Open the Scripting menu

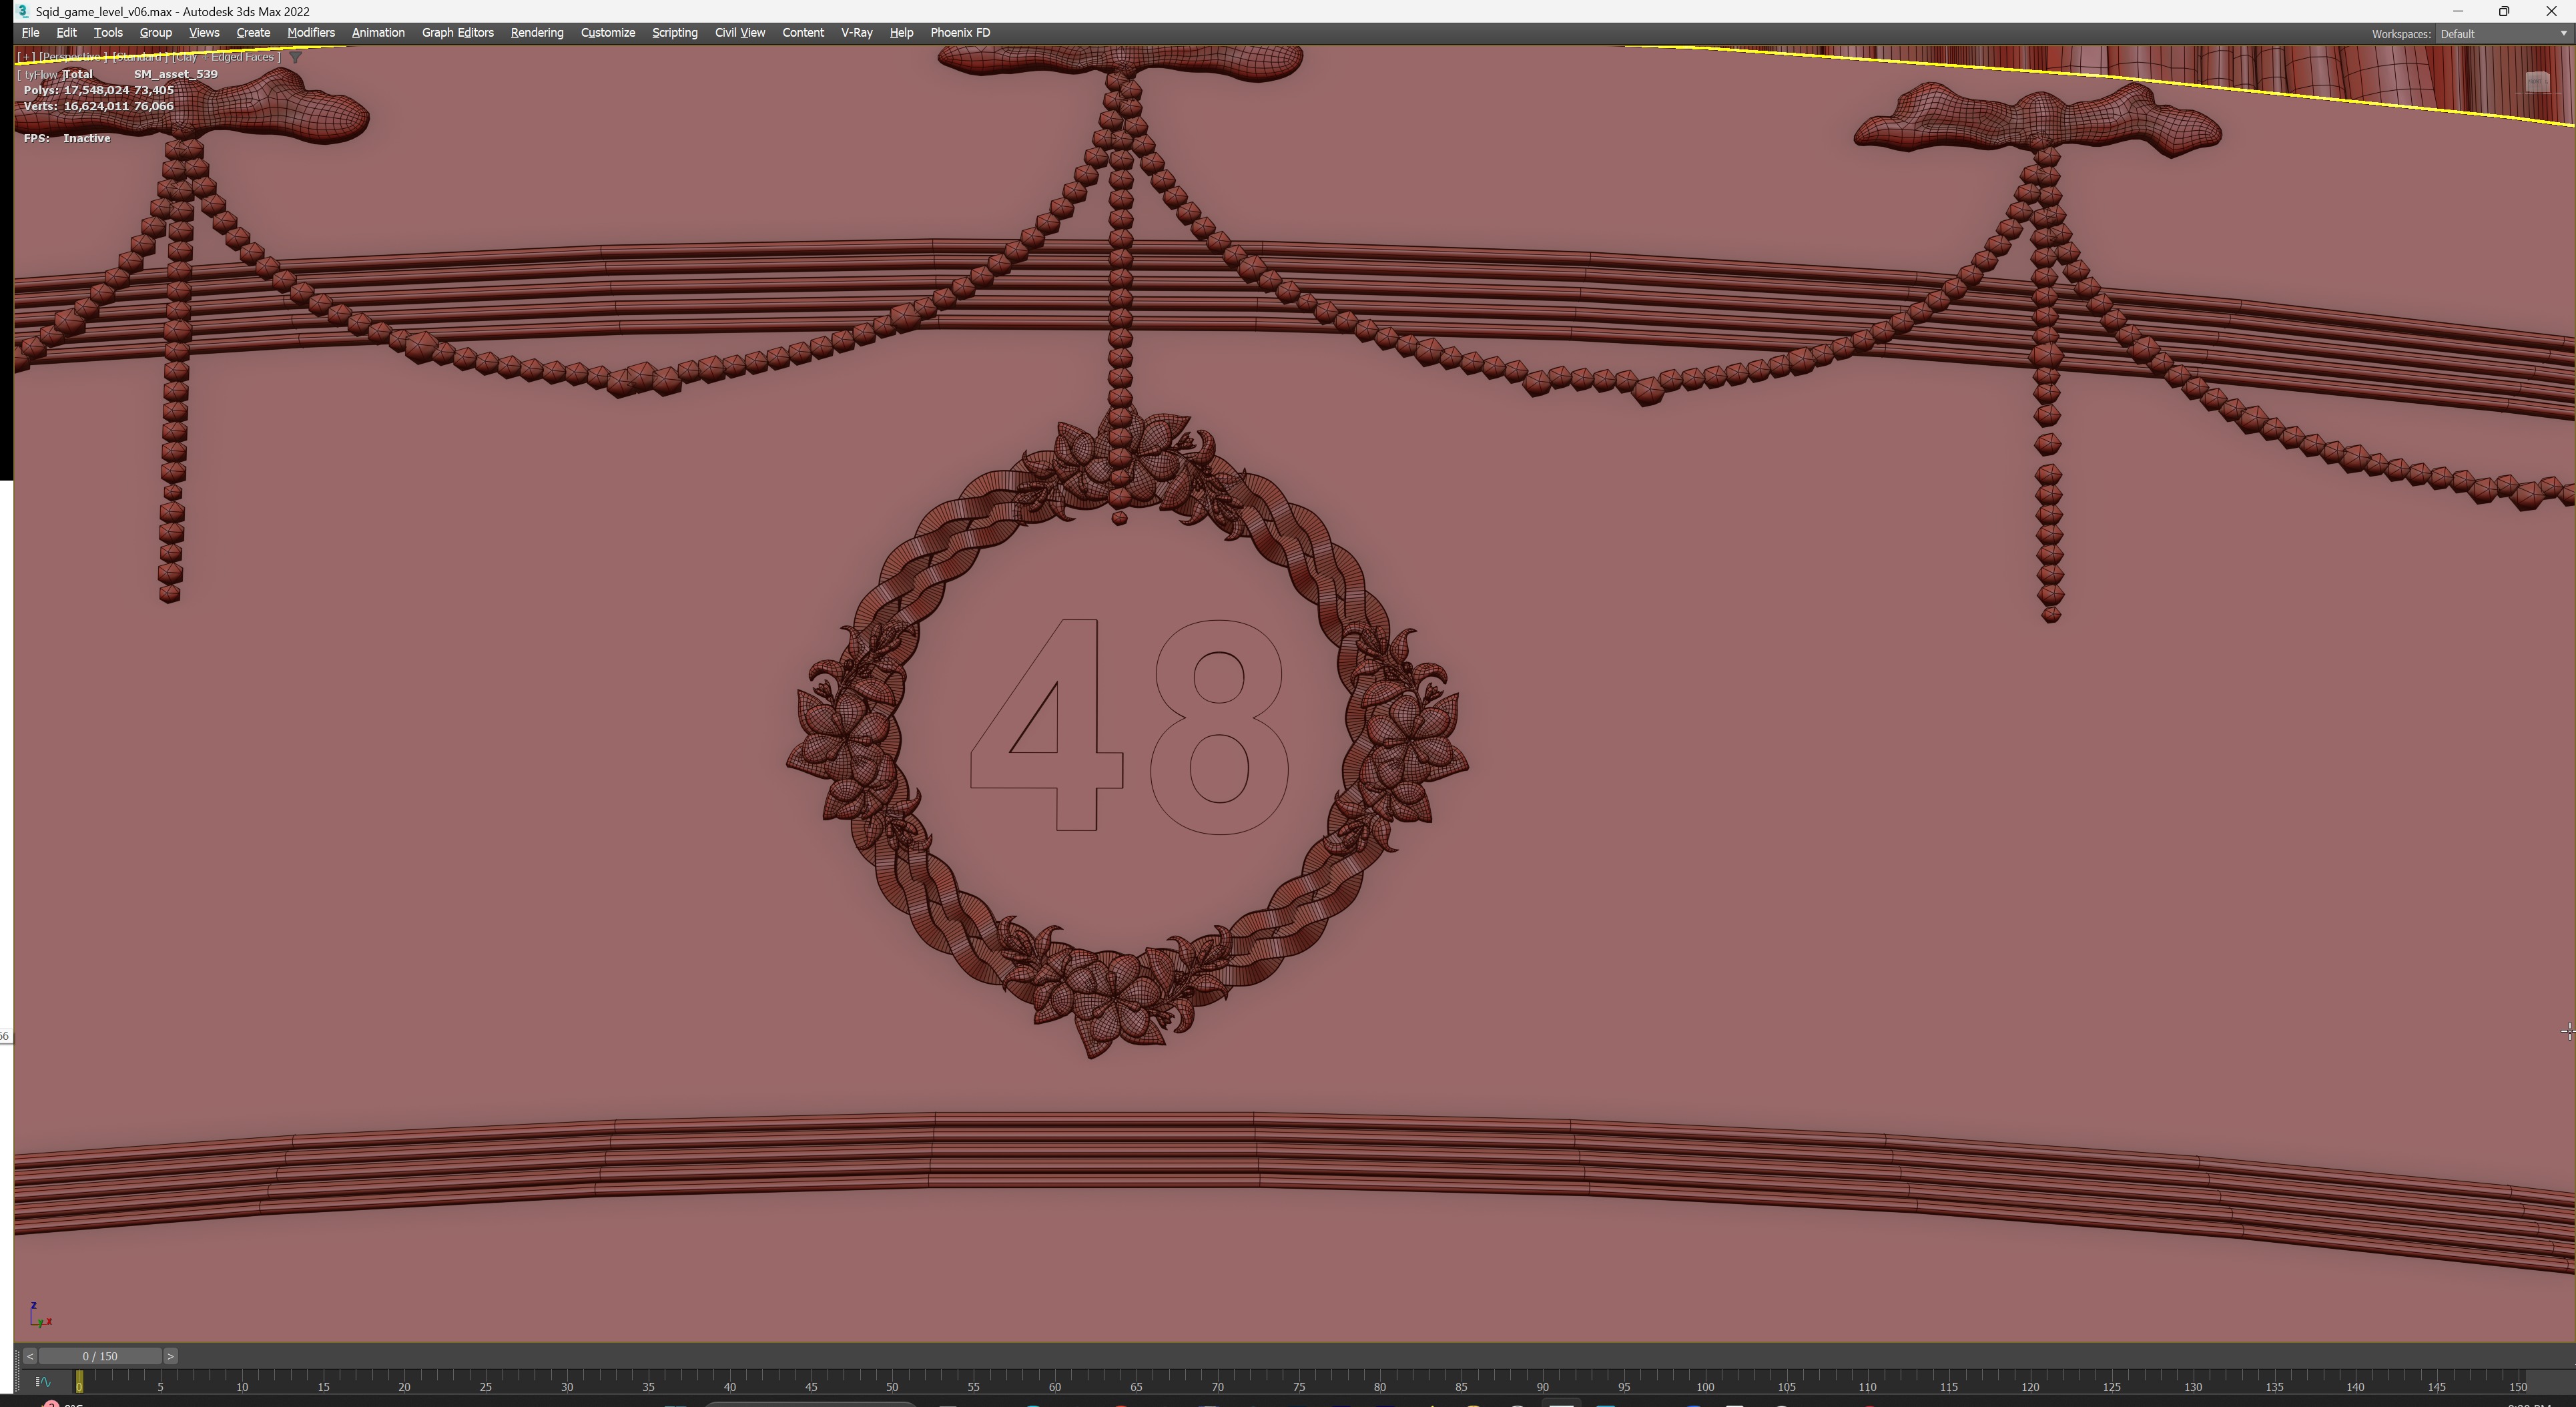[x=674, y=33]
